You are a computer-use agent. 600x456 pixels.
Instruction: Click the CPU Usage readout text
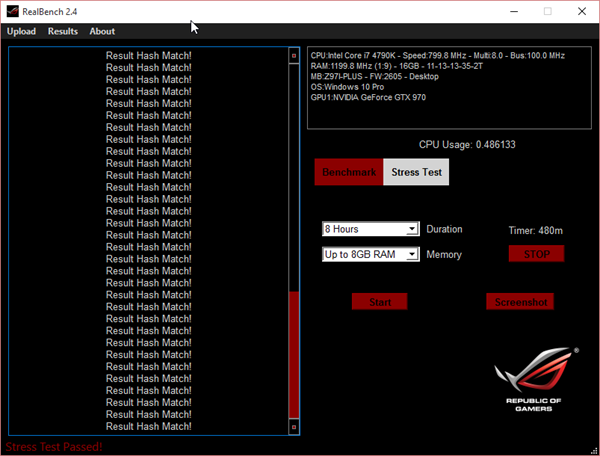click(x=467, y=145)
